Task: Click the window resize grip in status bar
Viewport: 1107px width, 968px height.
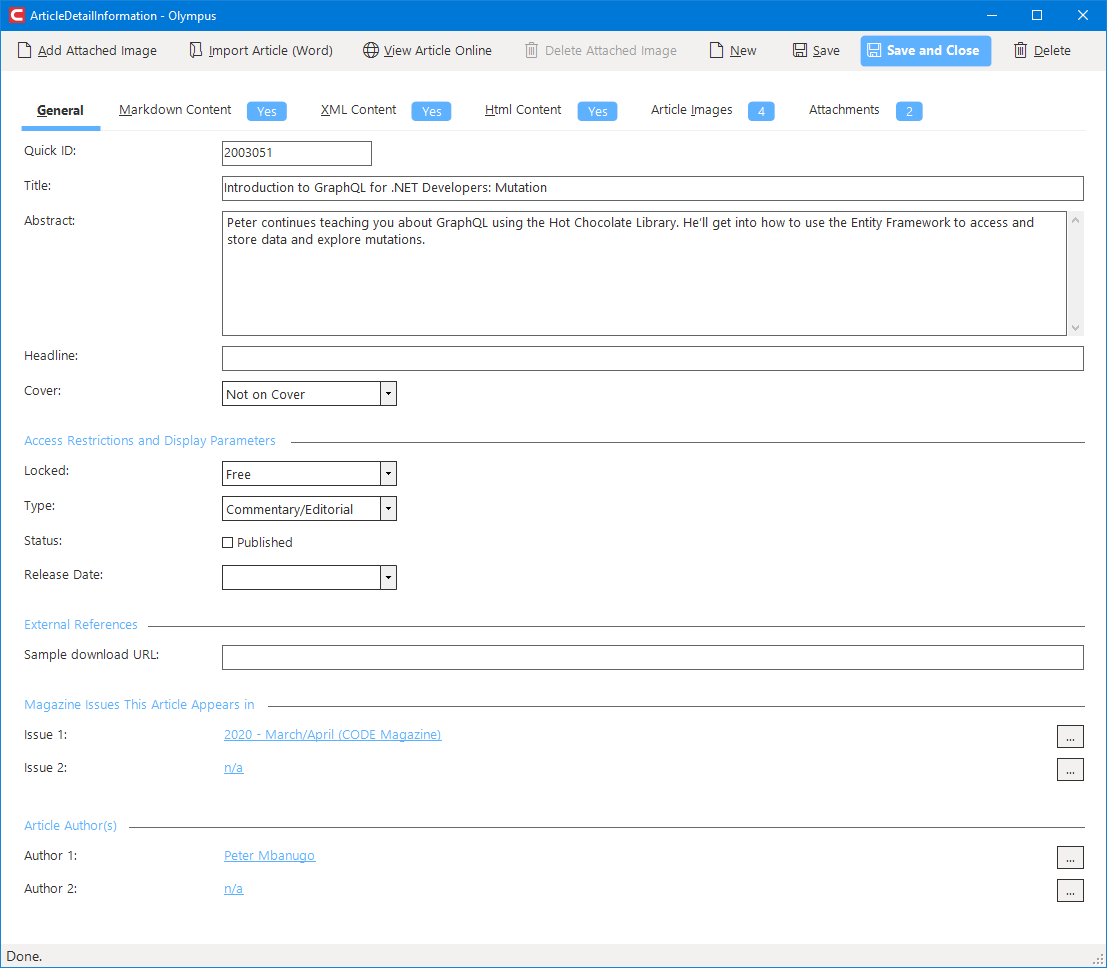Action: (1099, 959)
